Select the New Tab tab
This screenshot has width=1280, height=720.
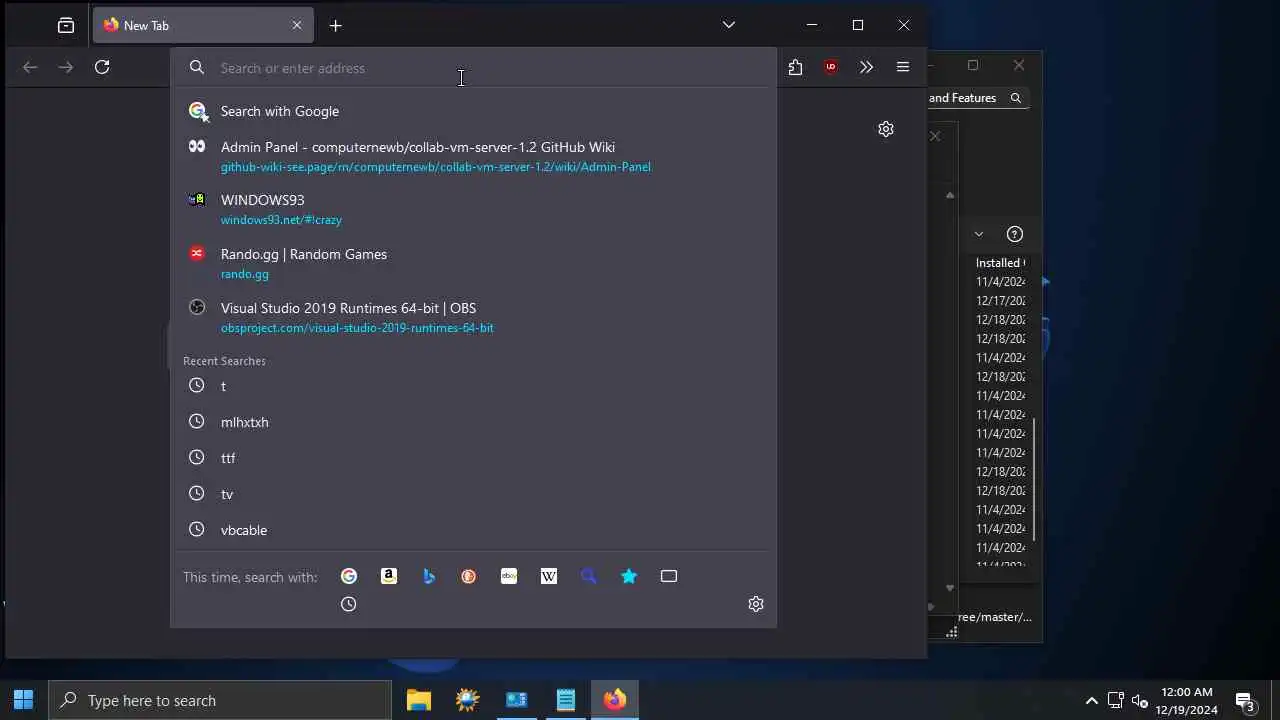(203, 25)
